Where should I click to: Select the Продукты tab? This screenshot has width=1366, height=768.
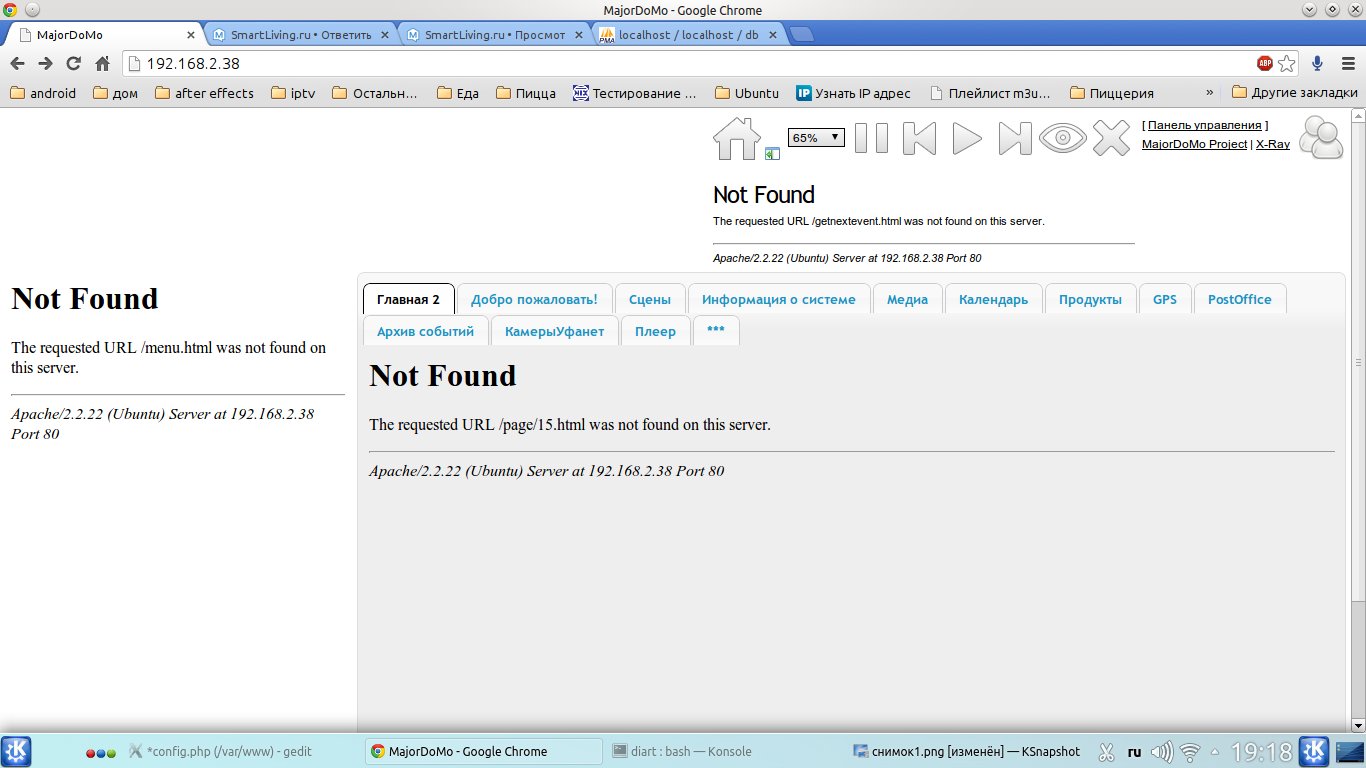[x=1090, y=299]
